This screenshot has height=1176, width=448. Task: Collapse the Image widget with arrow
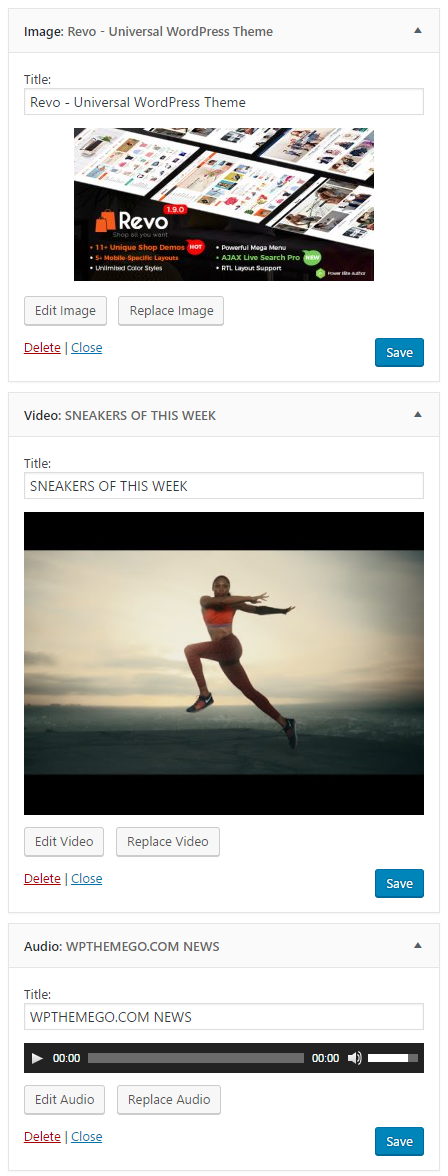[x=418, y=31]
